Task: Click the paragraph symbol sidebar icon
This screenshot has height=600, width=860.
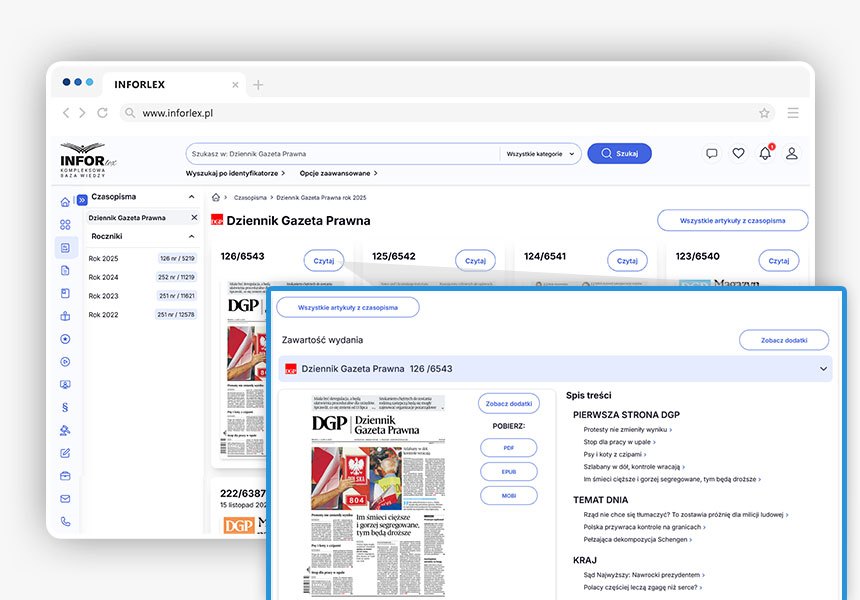Action: (66, 407)
